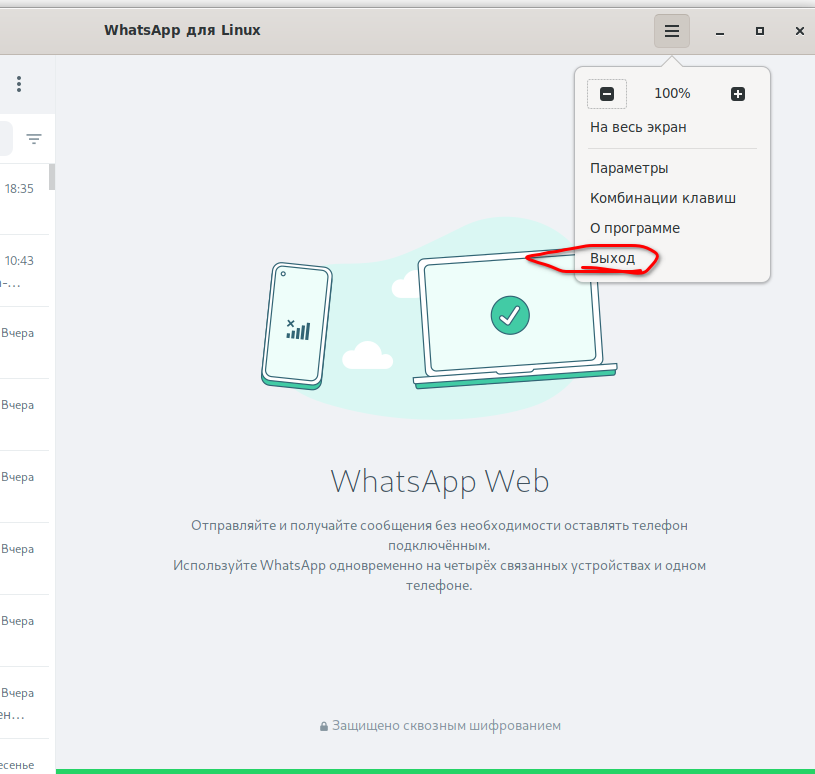Select "На весь экран" menu entry
Screen dimensions: 815x774
point(638,127)
